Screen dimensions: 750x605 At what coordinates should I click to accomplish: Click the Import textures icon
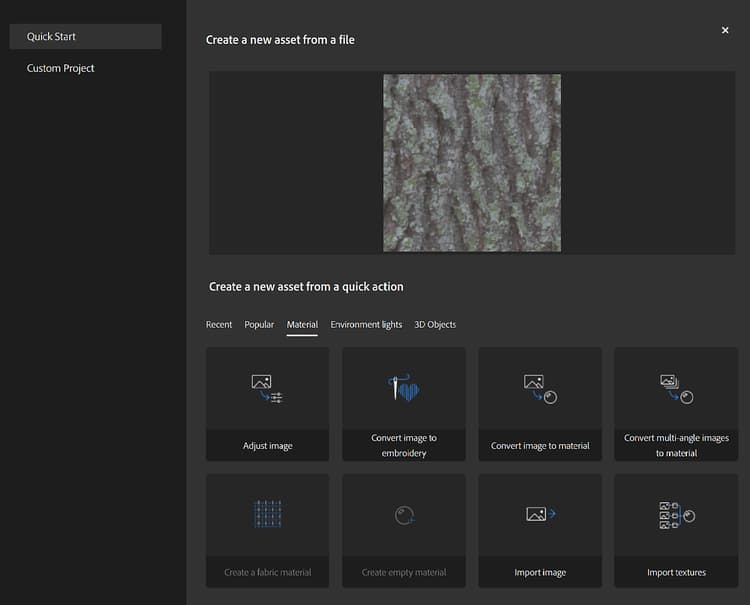[x=677, y=515]
